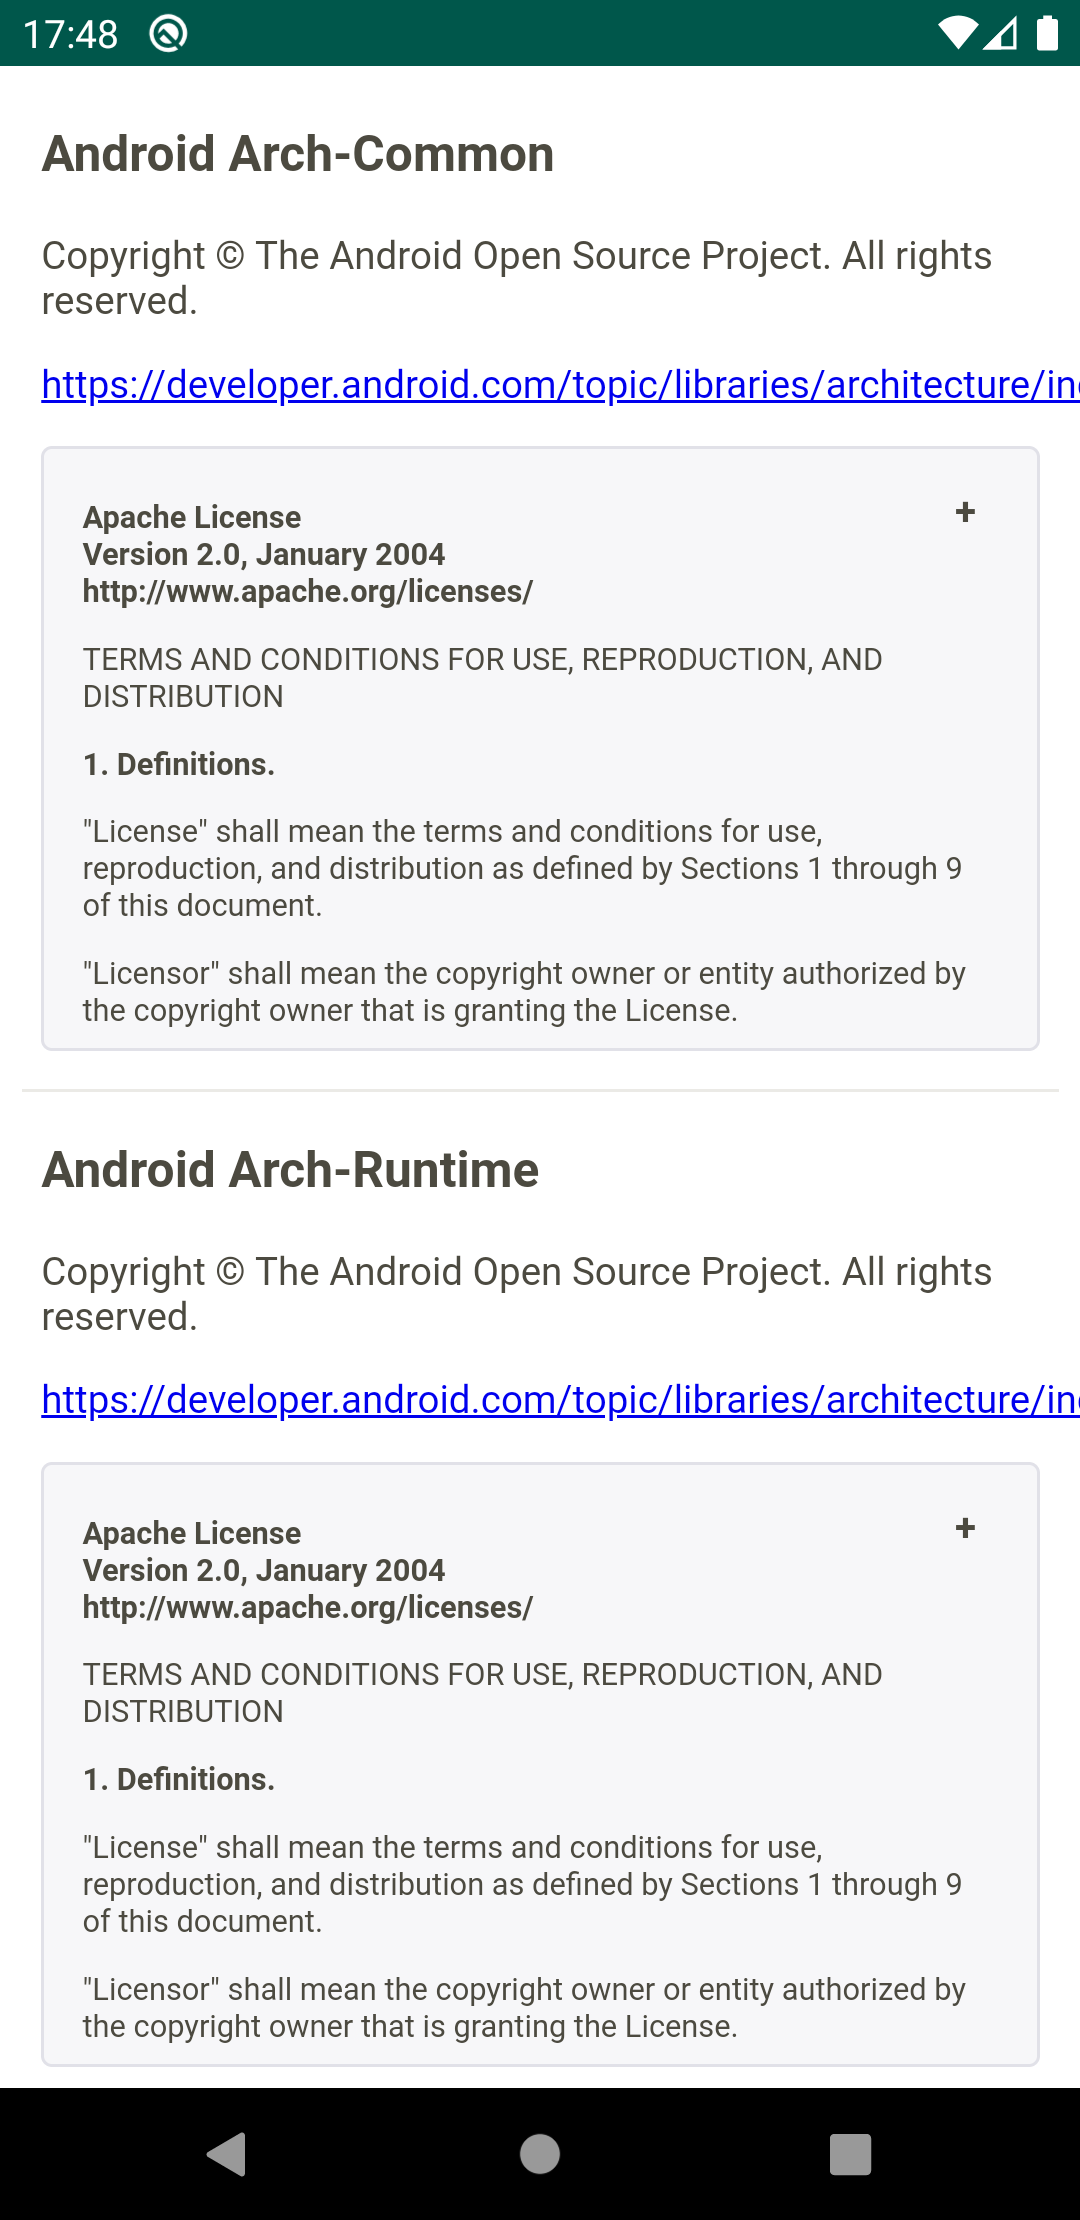Screen dimensions: 1080x2220
Task: Tap the "License" definition paragraph in Arch-Common box
Action: tap(522, 868)
